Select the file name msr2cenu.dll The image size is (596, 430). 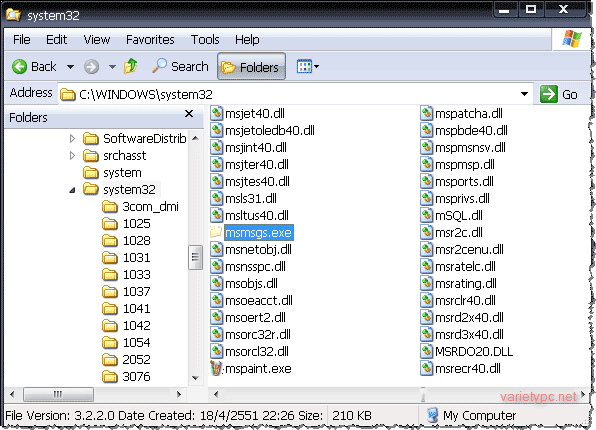point(469,249)
